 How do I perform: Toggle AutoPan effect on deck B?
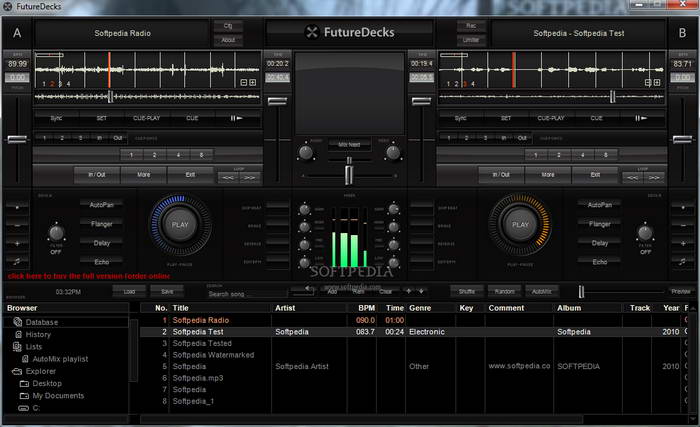click(600, 205)
